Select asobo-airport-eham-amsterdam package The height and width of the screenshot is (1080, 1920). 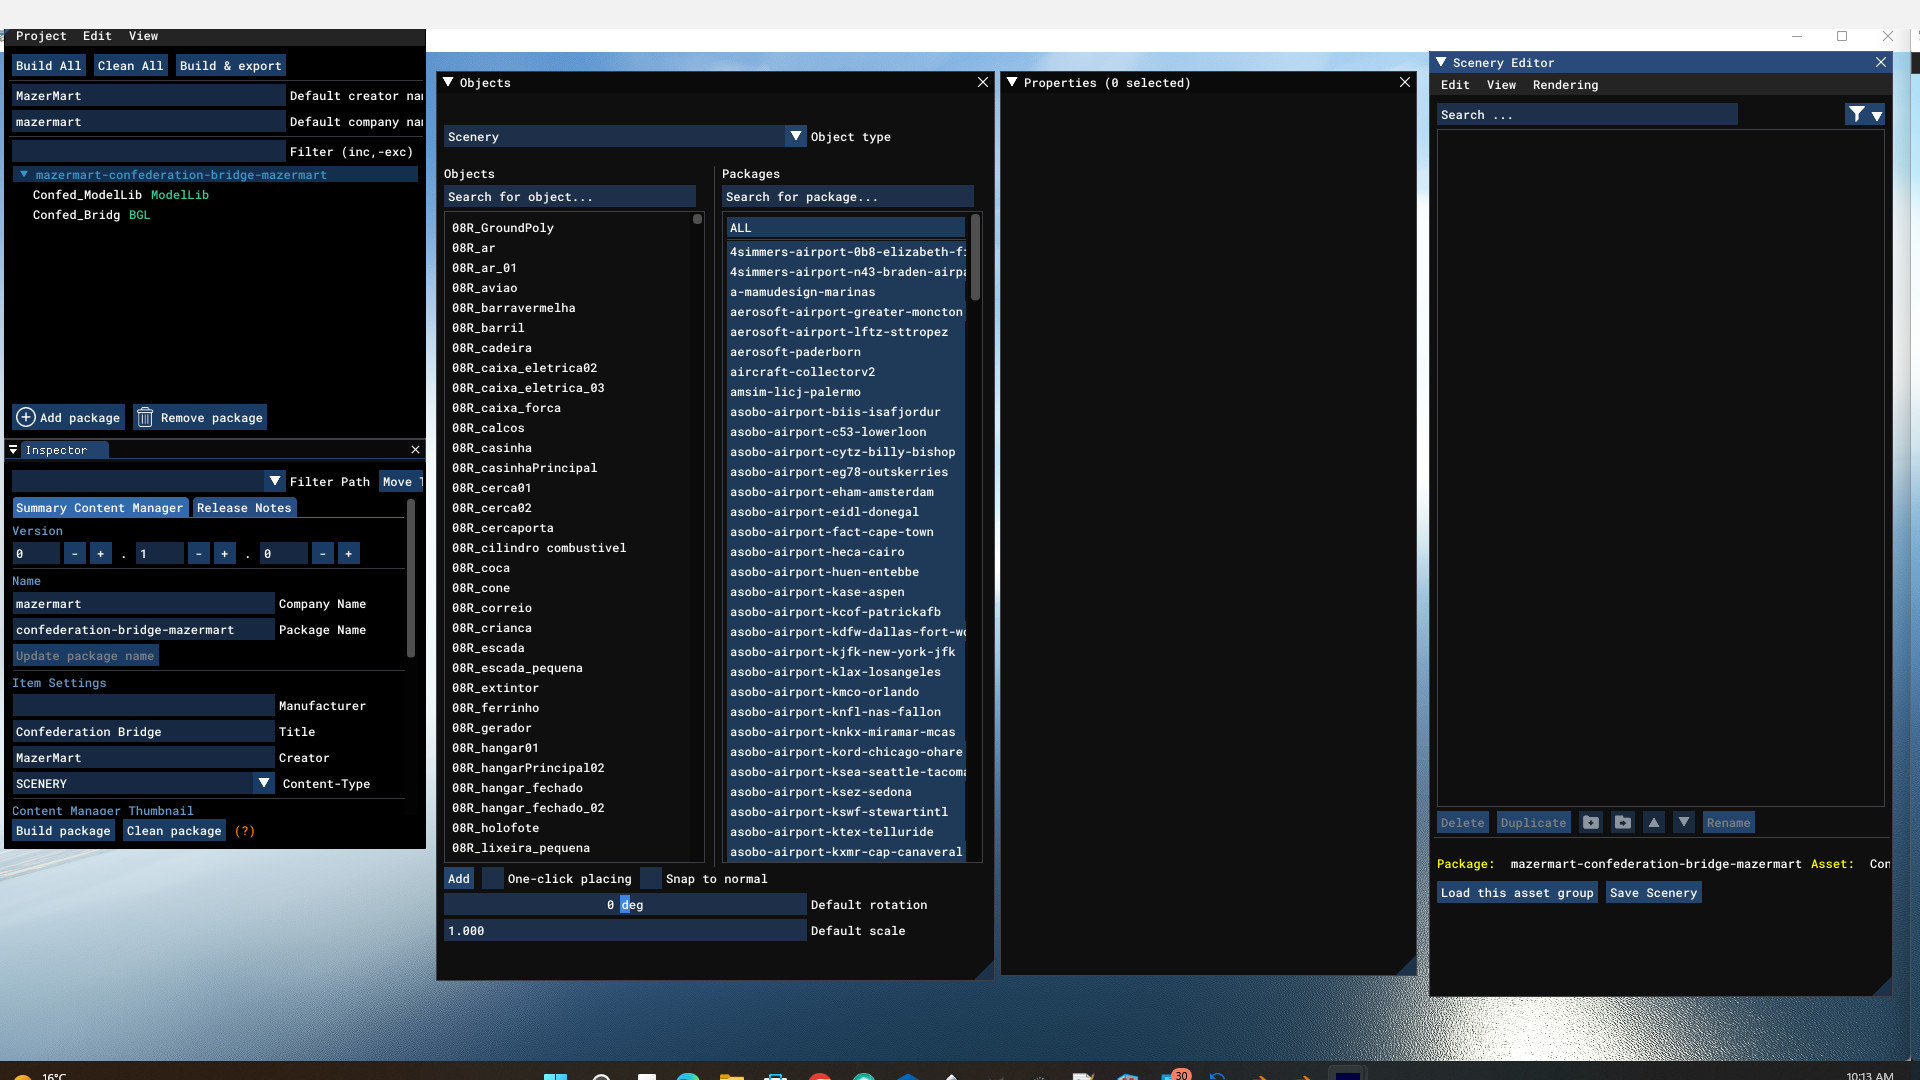point(845,492)
